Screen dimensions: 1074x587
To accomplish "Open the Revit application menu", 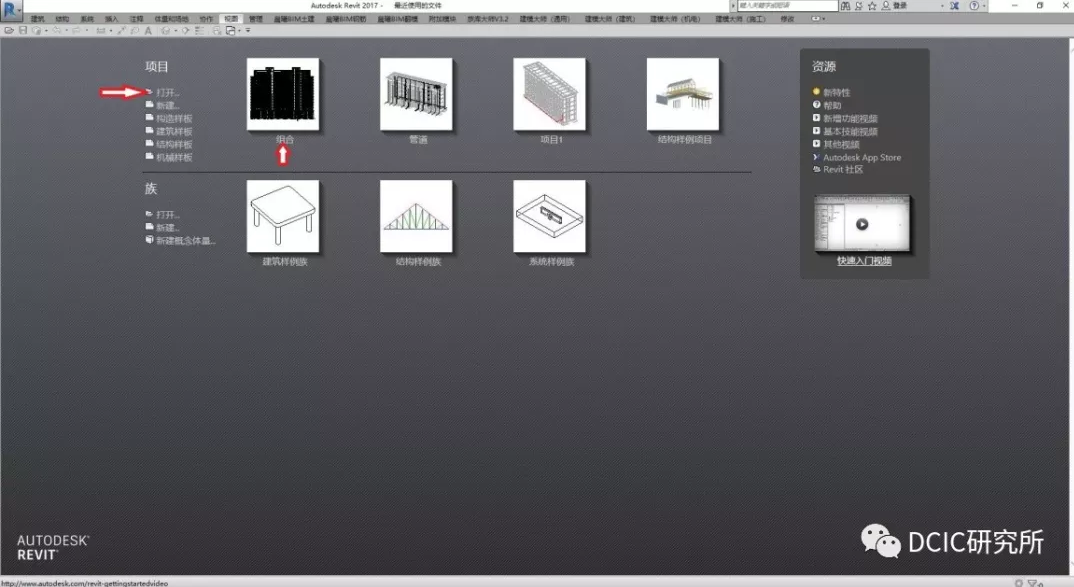I will [x=11, y=10].
